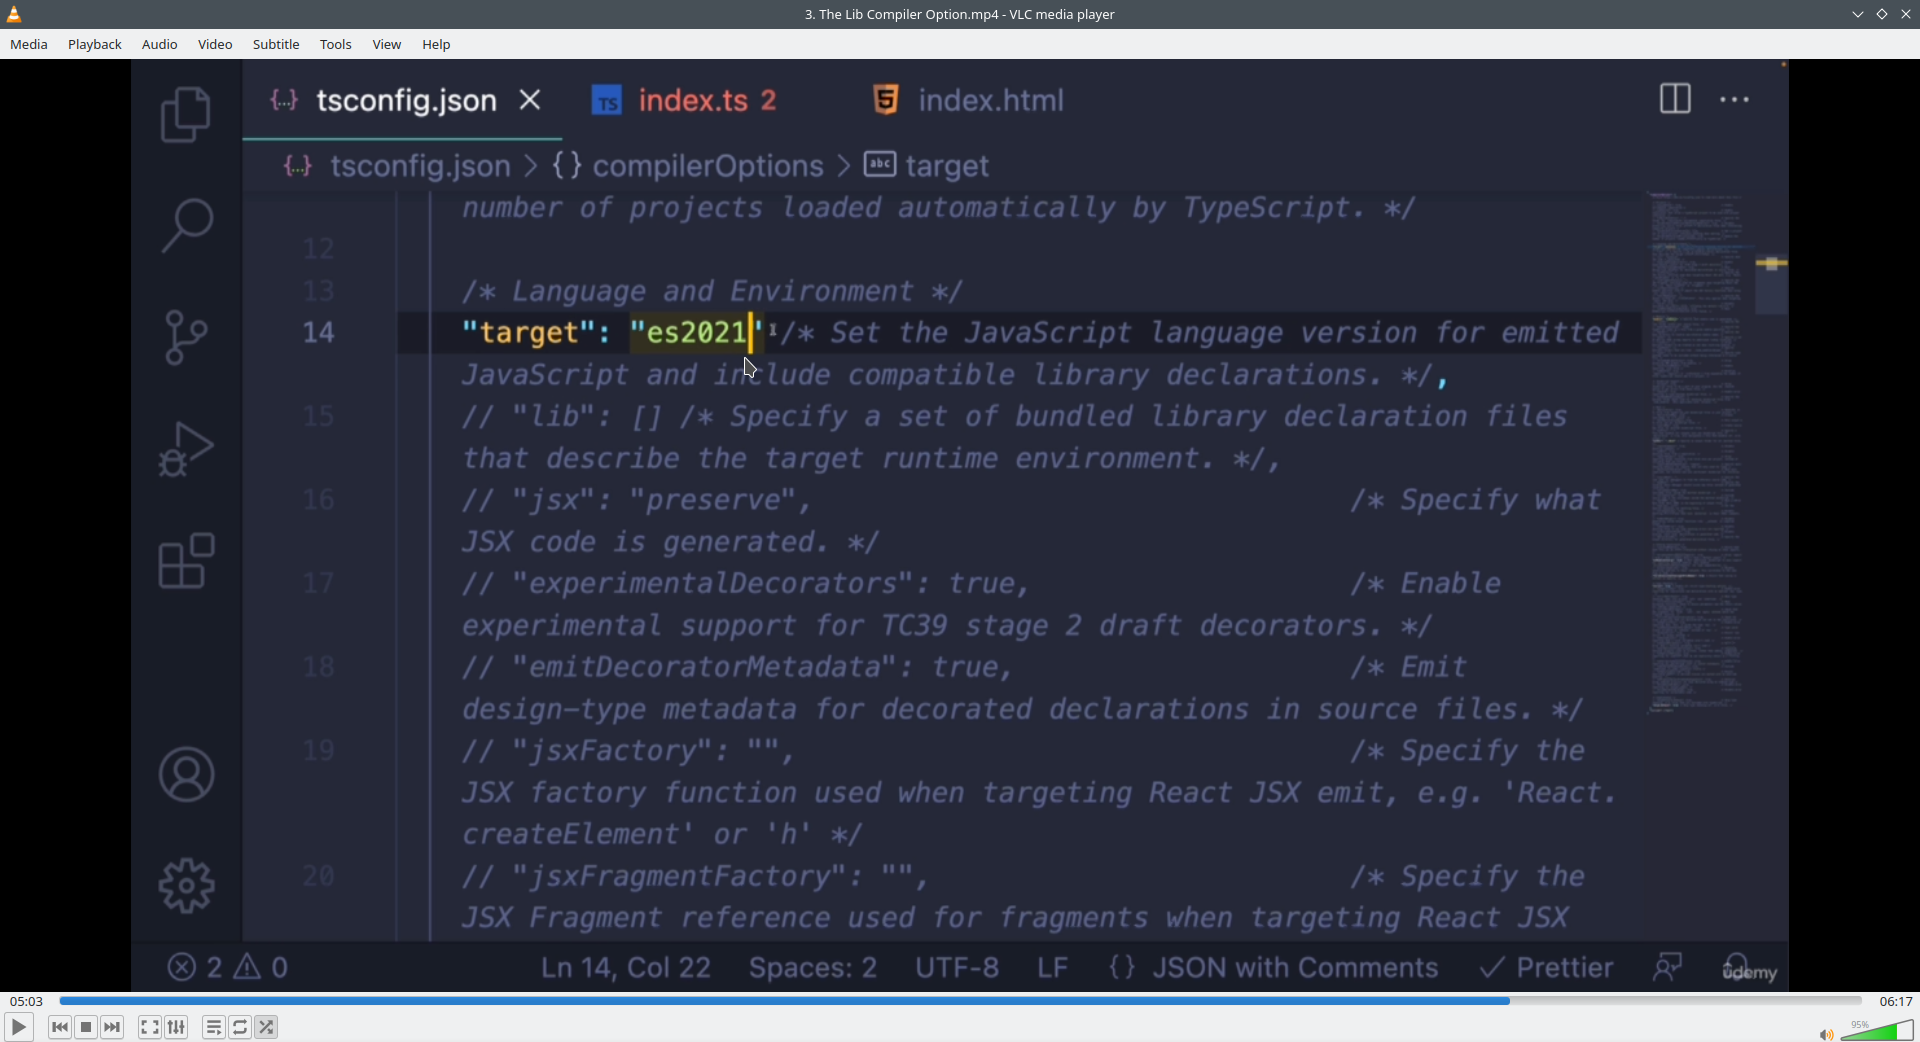Viewport: 1920px width, 1042px height.
Task: Toggle fullscreen video mode
Action: [150, 1027]
